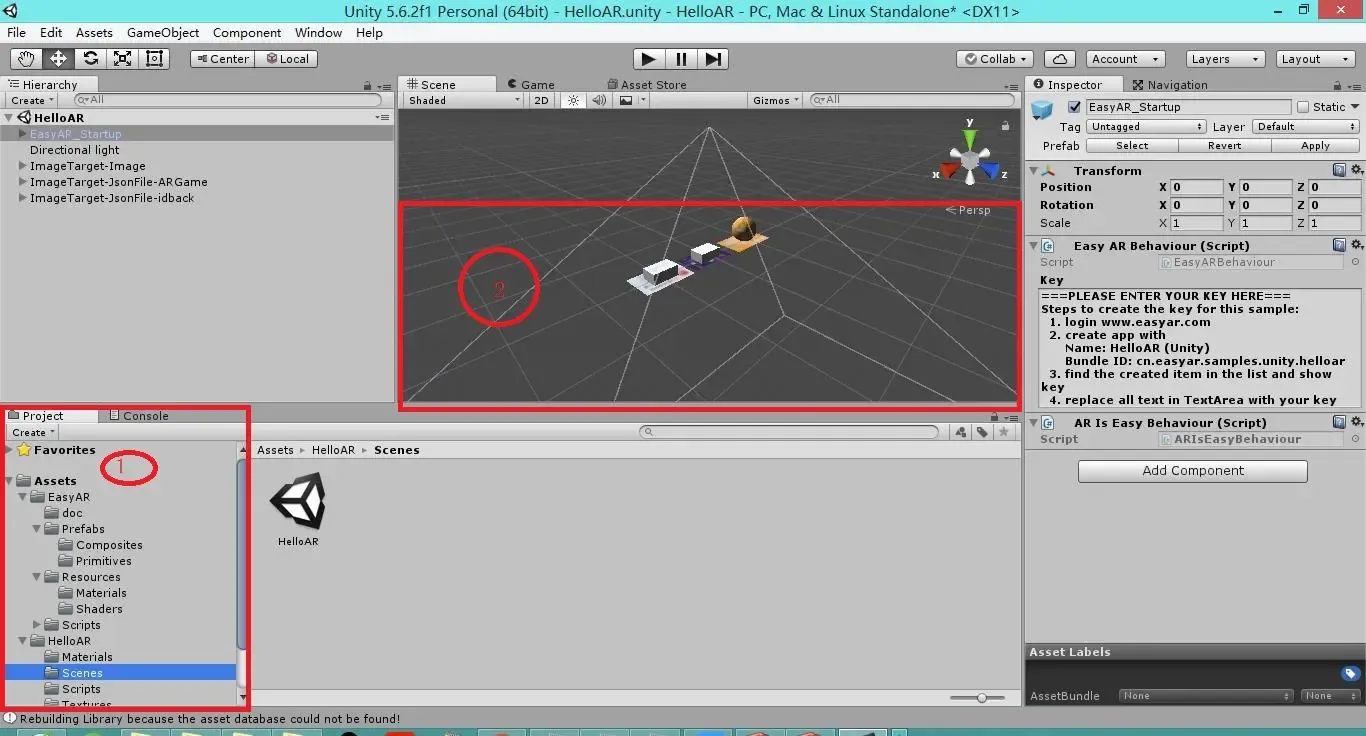Click the Inspector GameObject cube icon
This screenshot has width=1366, height=736.
tap(1043, 109)
